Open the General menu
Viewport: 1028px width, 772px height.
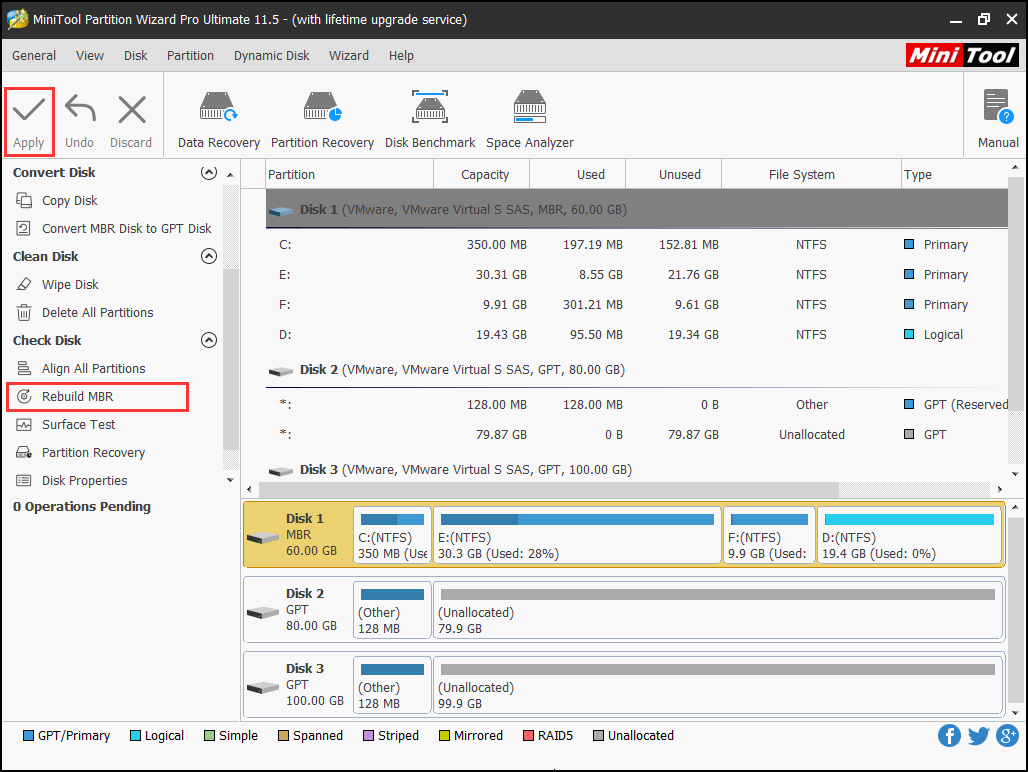[34, 56]
